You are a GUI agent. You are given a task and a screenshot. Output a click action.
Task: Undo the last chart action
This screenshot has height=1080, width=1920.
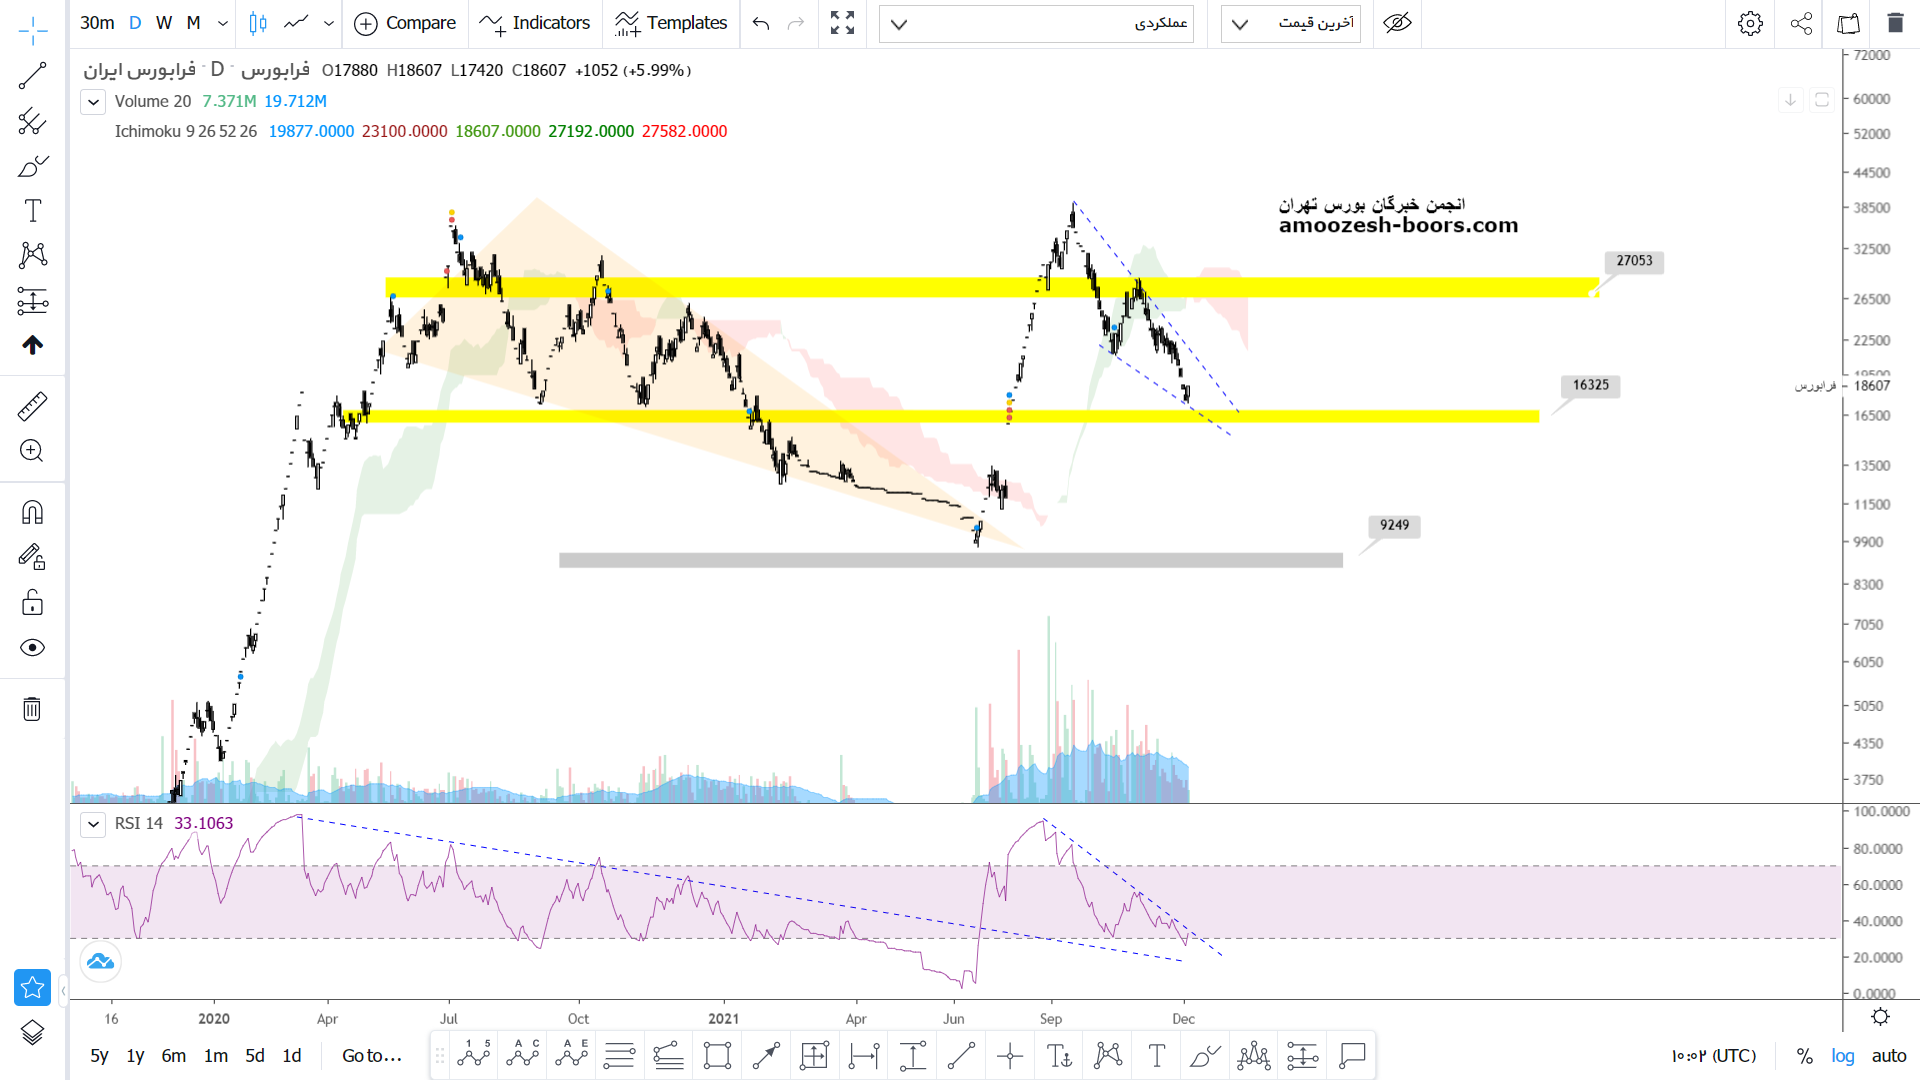(x=761, y=23)
